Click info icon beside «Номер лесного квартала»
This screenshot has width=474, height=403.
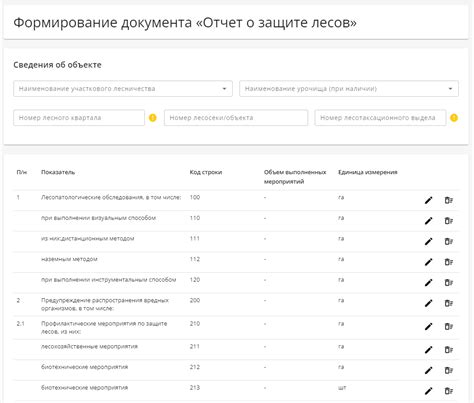(153, 118)
